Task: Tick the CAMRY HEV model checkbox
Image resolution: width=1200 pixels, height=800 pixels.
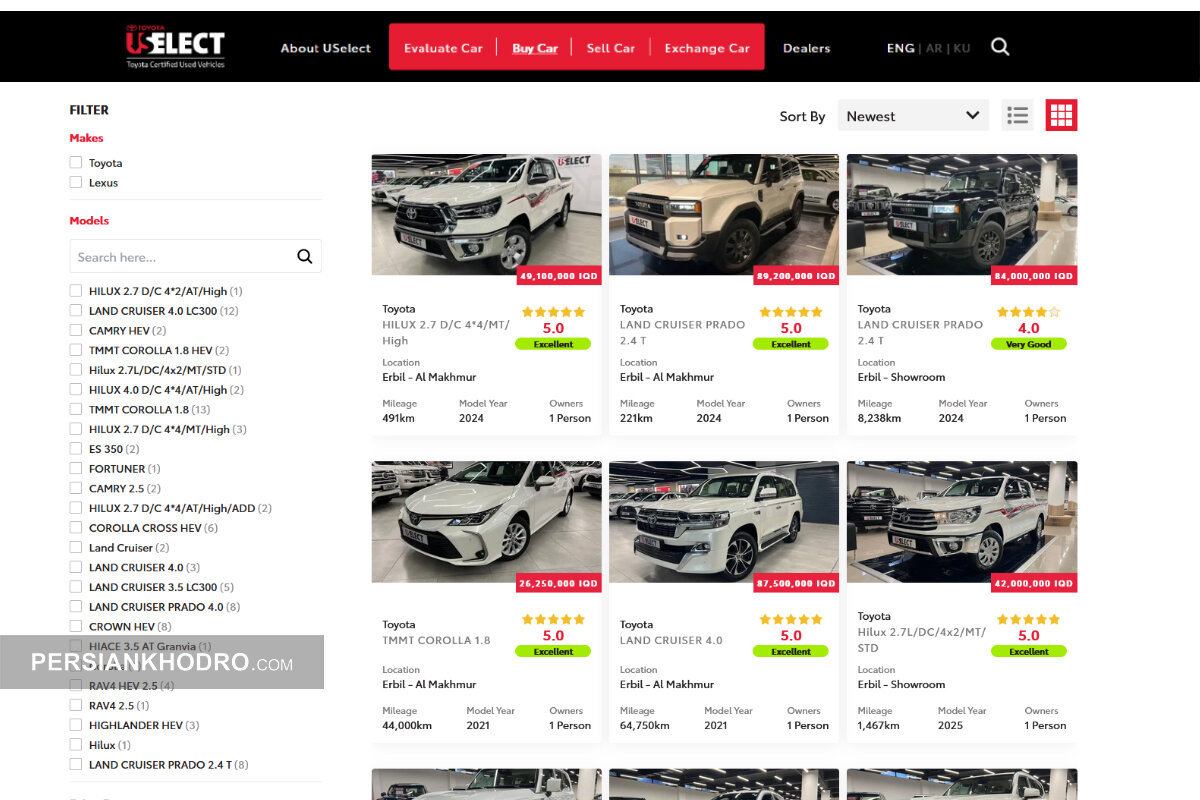Action: click(76, 331)
